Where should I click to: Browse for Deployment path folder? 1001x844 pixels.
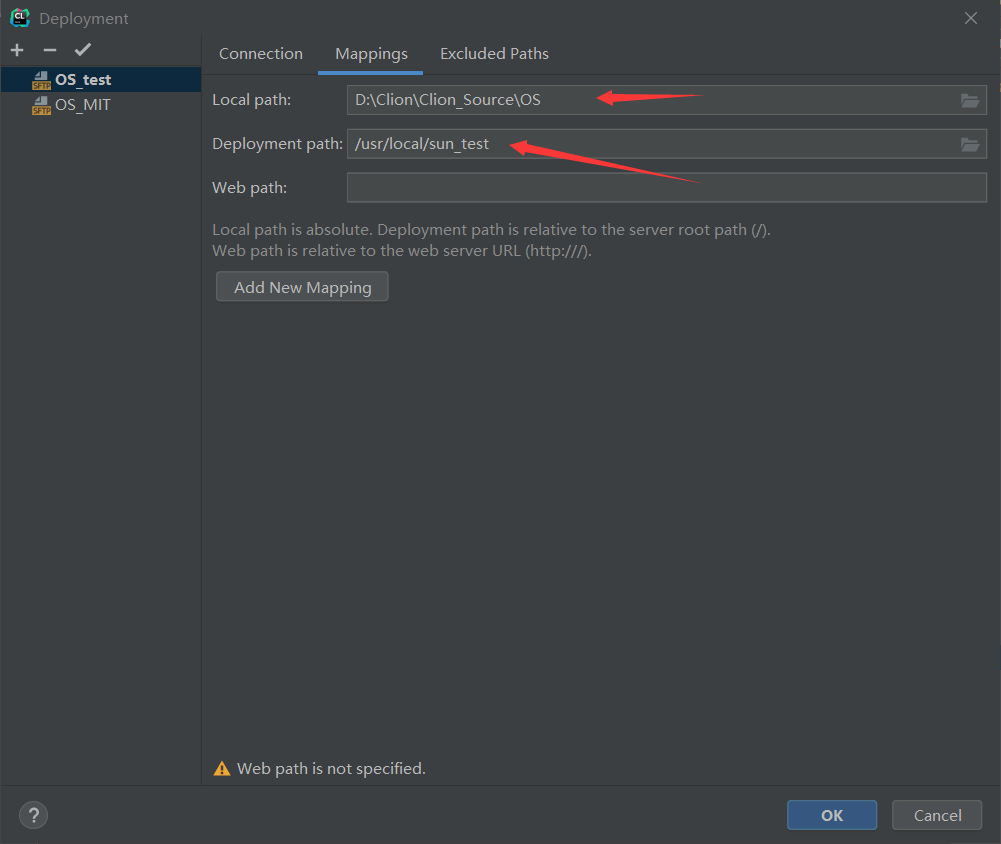point(970,144)
